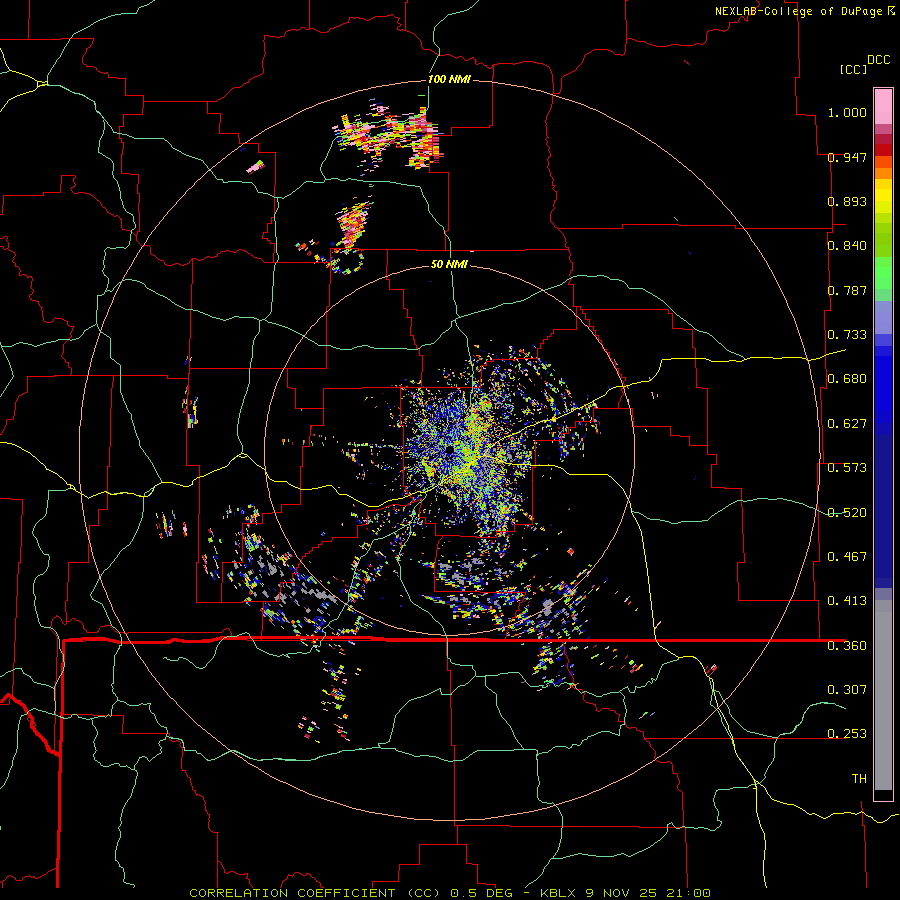Viewport: 900px width, 900px height.
Task: Click the DCC label above the color scale
Action: pyautogui.click(x=878, y=60)
